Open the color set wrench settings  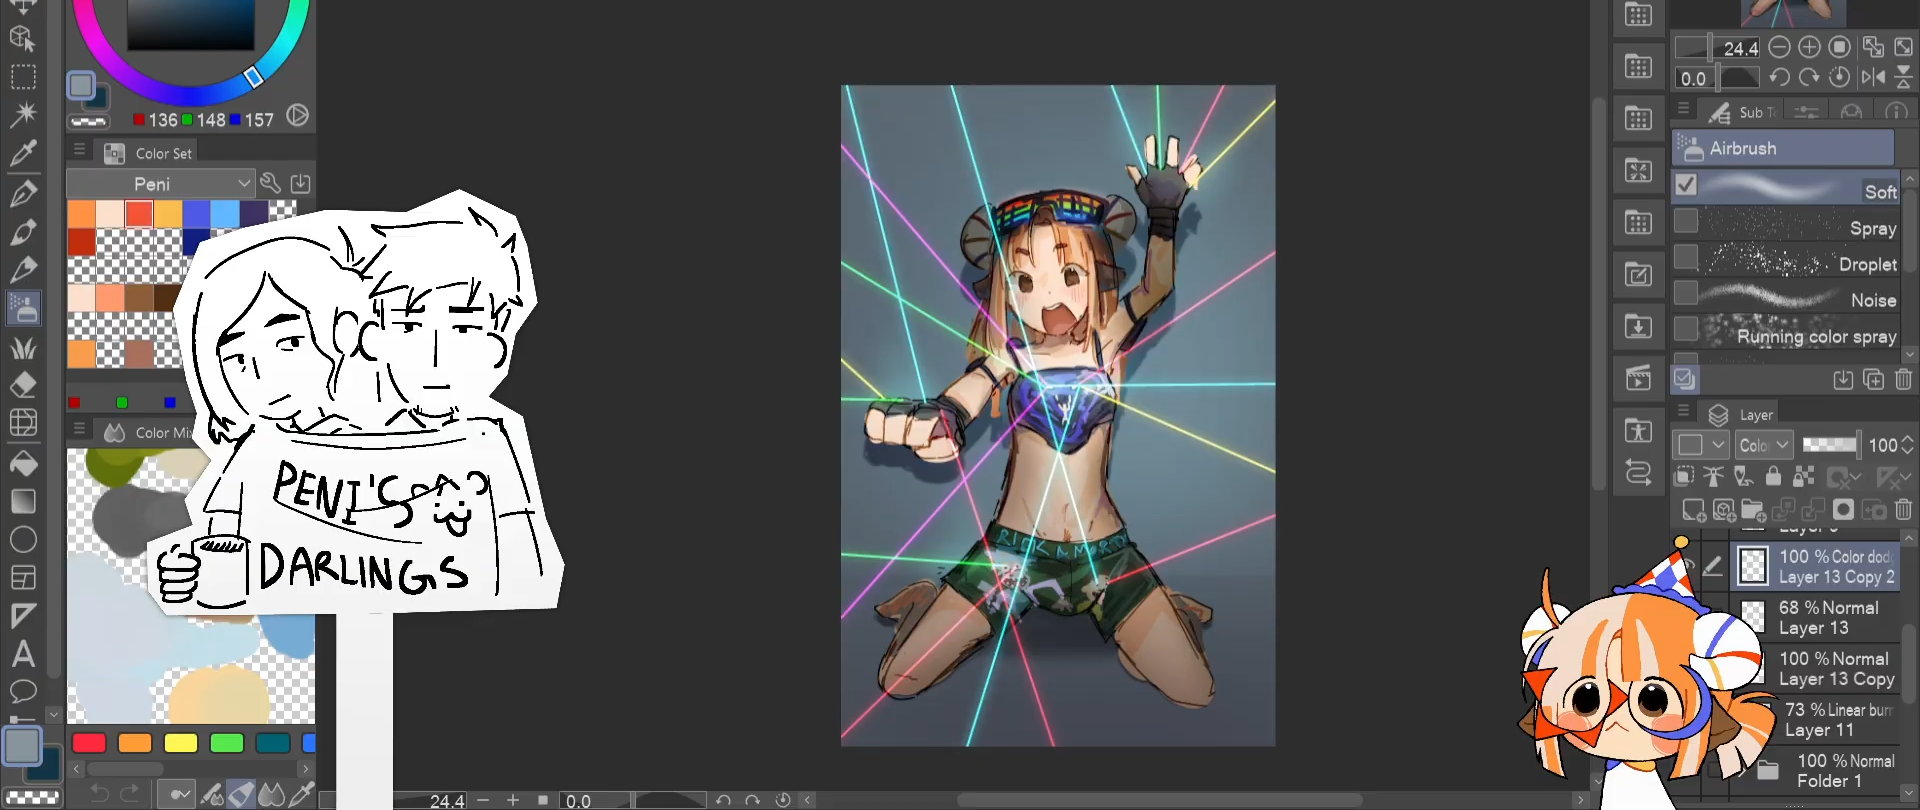[270, 183]
